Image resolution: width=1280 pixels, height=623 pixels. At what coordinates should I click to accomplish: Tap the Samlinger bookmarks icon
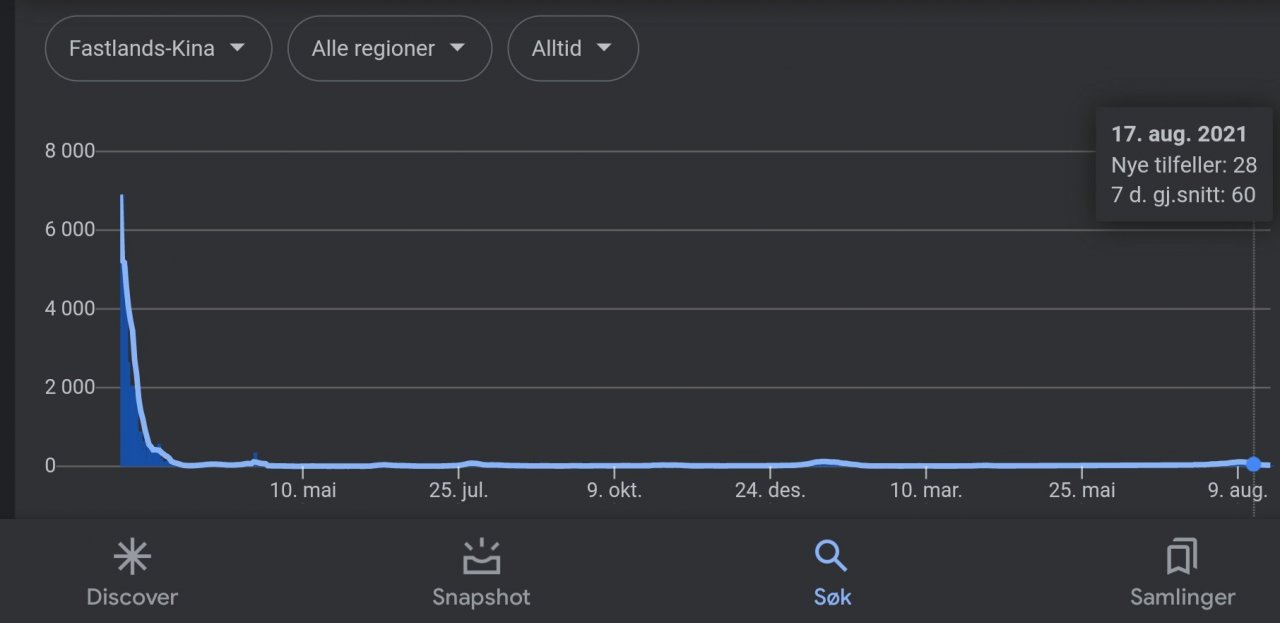click(1182, 557)
